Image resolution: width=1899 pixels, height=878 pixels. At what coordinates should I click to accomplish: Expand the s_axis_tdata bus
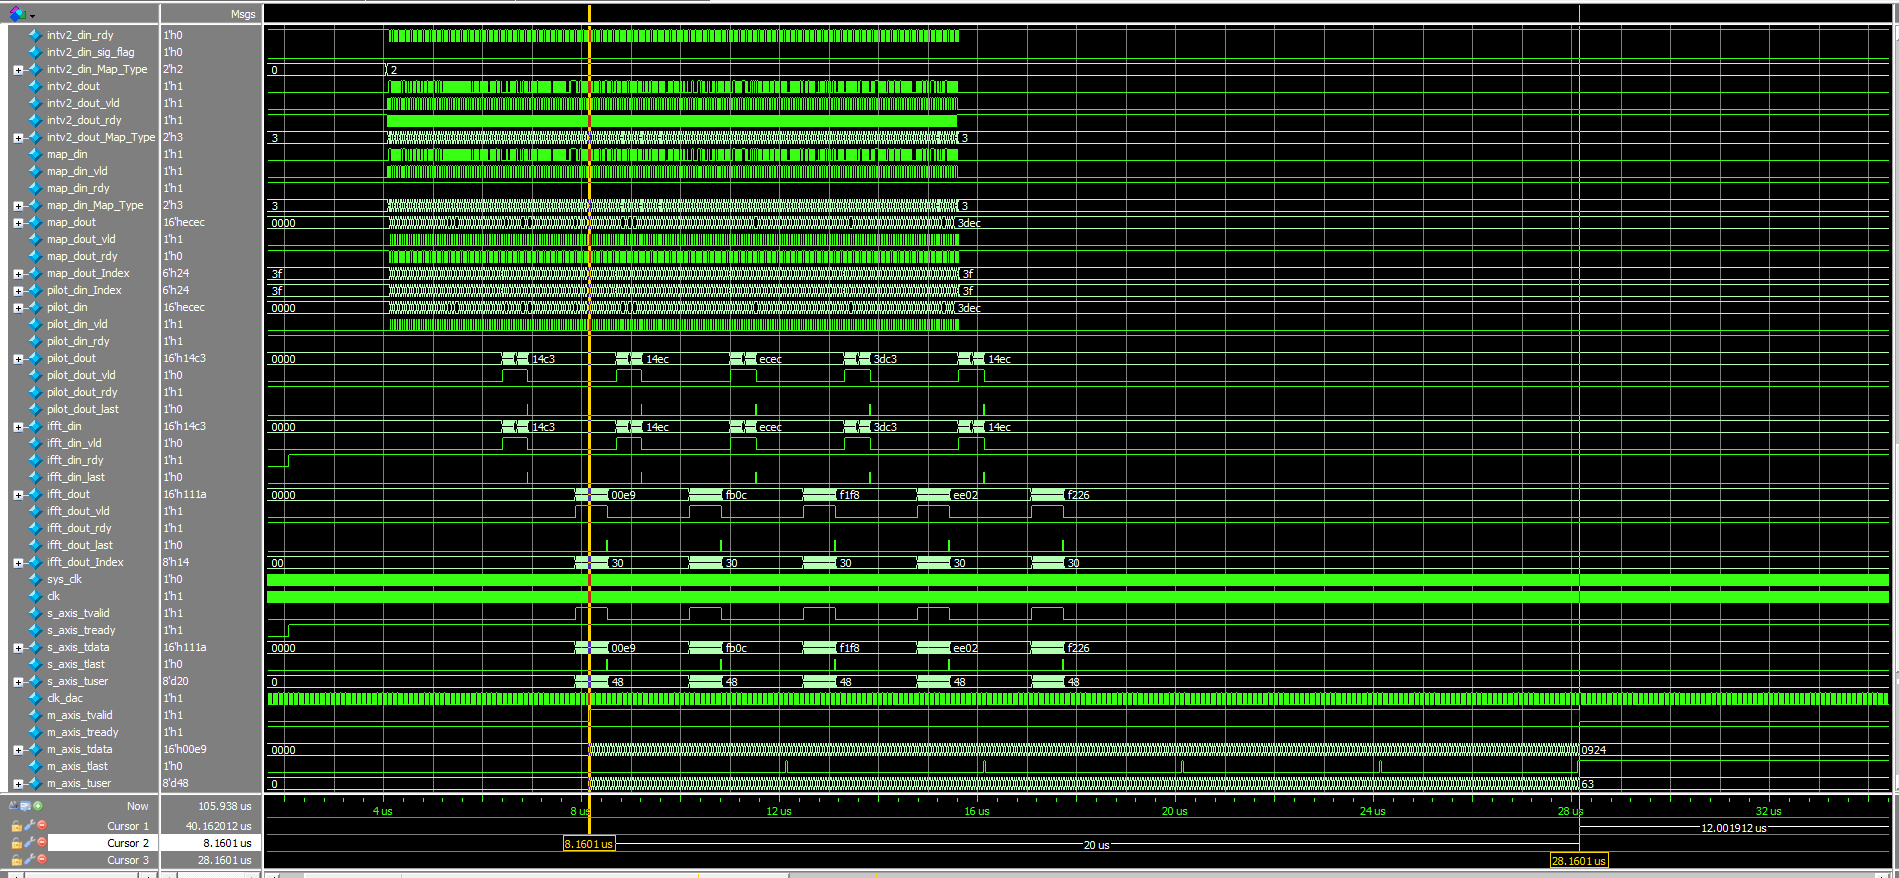click(x=18, y=648)
